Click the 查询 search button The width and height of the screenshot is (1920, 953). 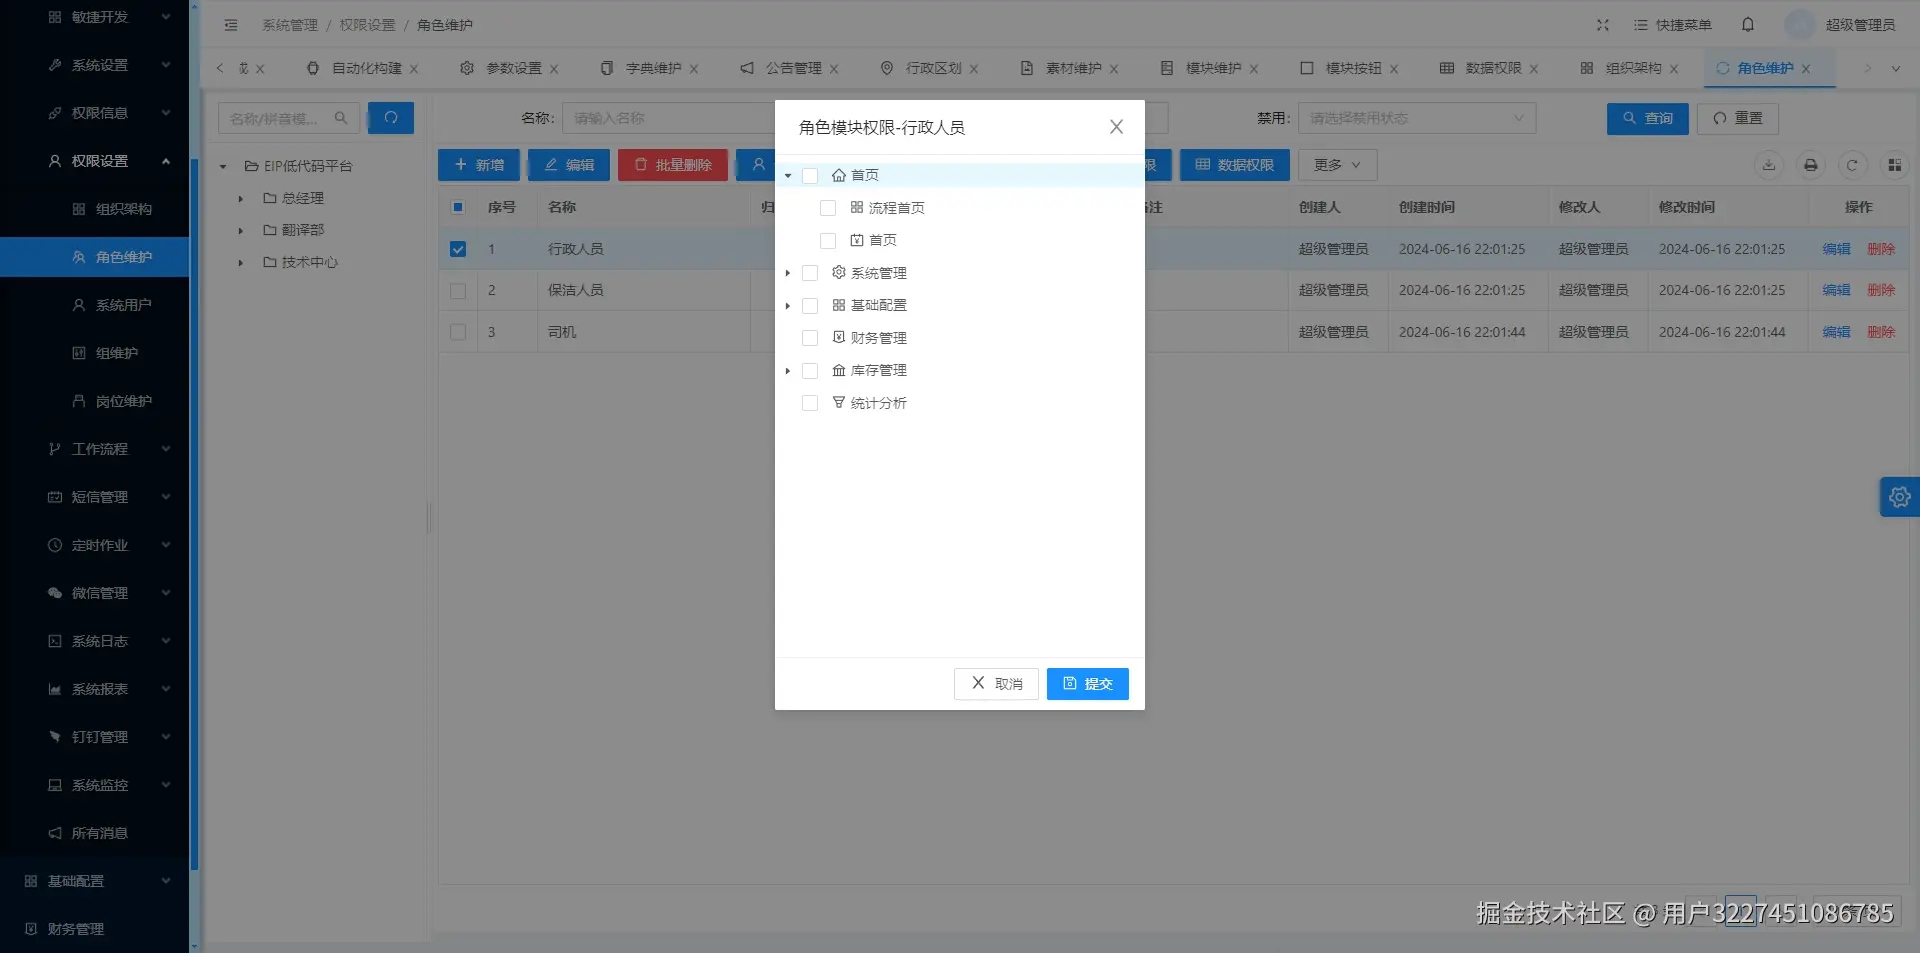coord(1648,118)
